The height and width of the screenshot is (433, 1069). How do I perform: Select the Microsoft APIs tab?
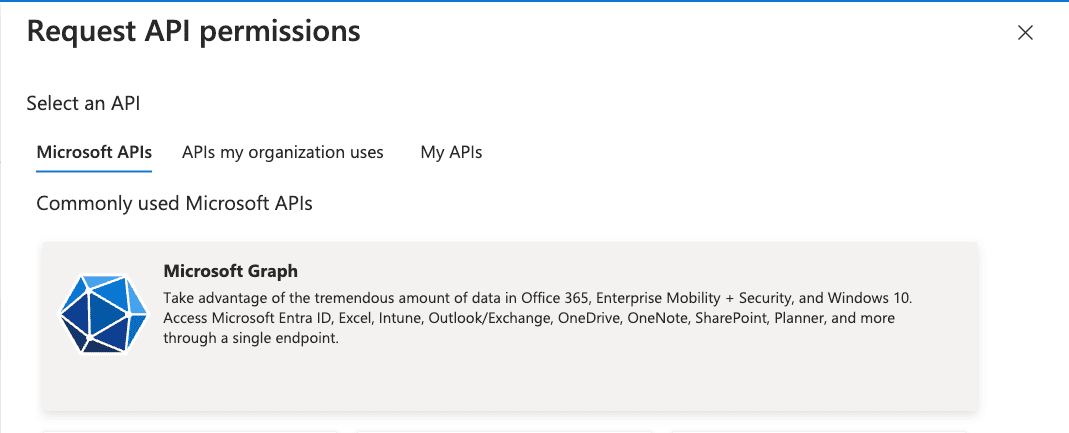click(94, 152)
